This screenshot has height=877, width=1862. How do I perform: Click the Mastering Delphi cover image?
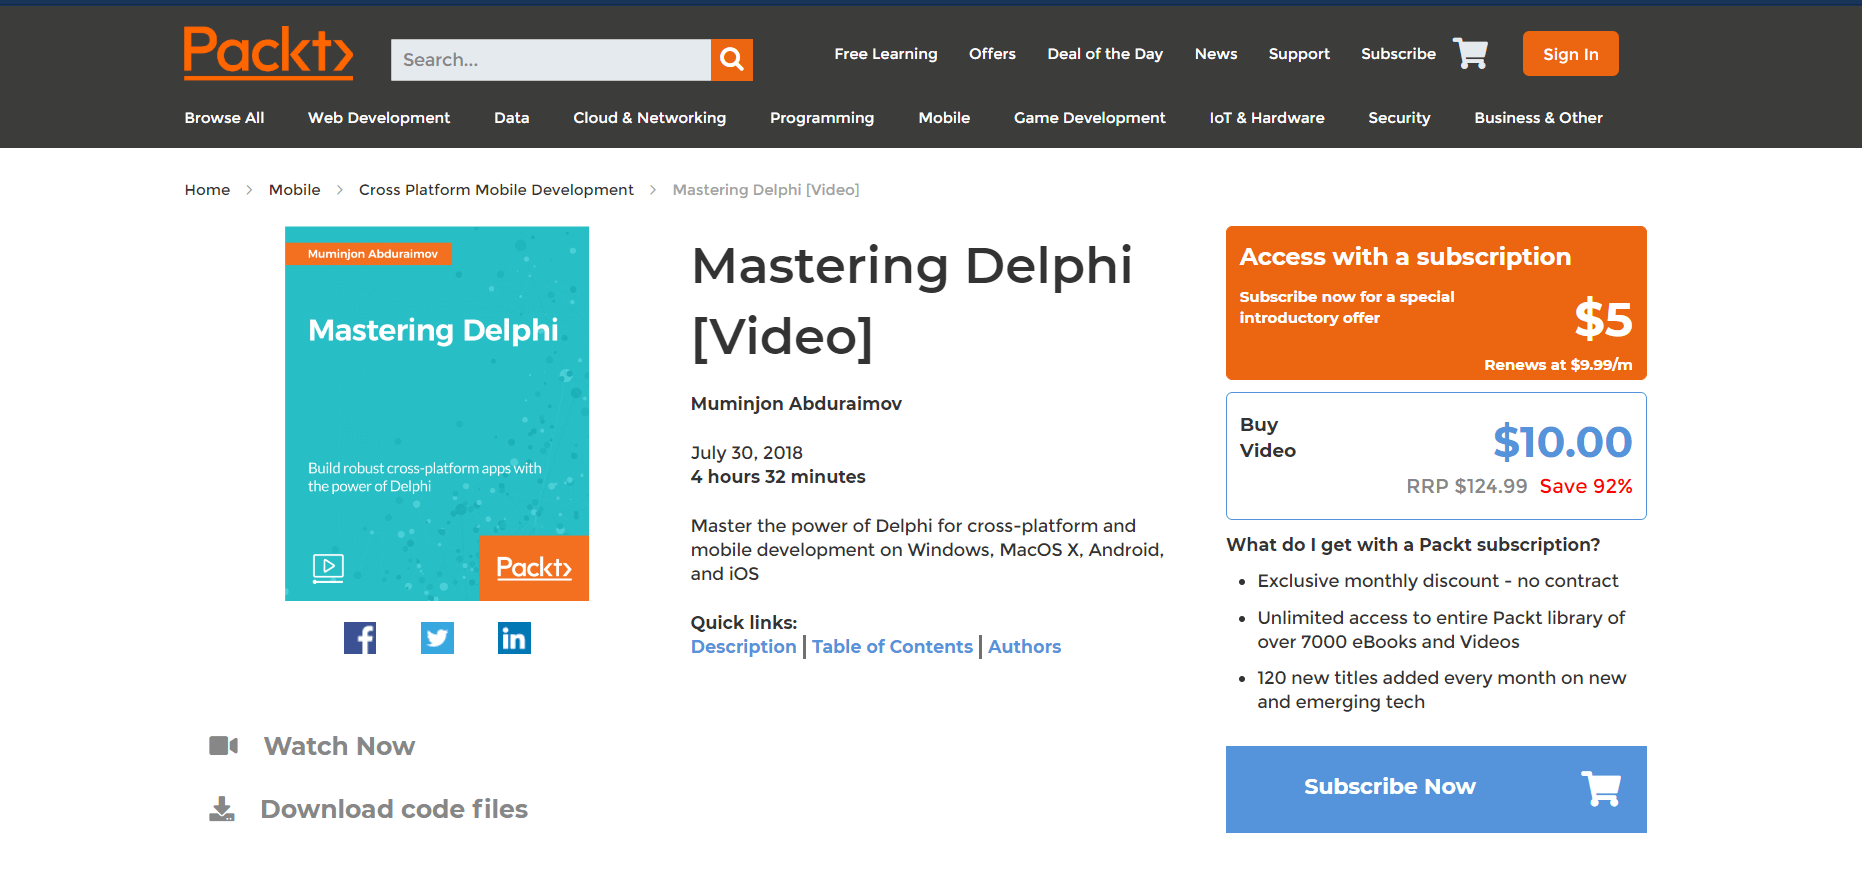pyautogui.click(x=437, y=413)
